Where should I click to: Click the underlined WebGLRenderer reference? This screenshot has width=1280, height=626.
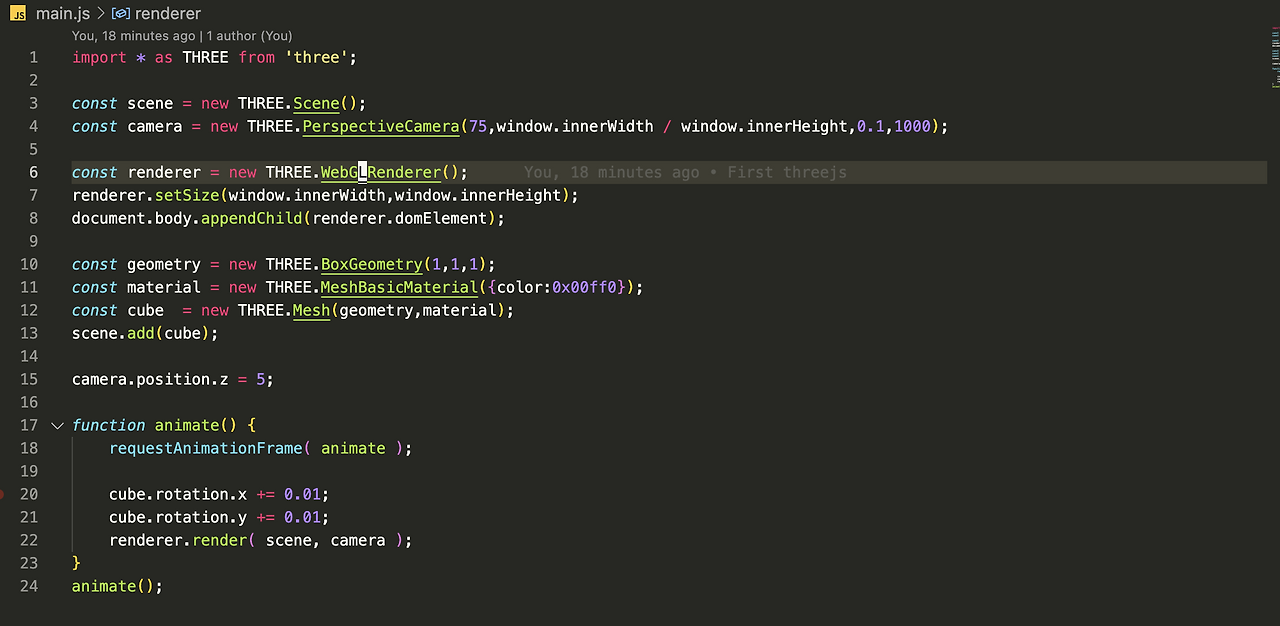pos(381,172)
